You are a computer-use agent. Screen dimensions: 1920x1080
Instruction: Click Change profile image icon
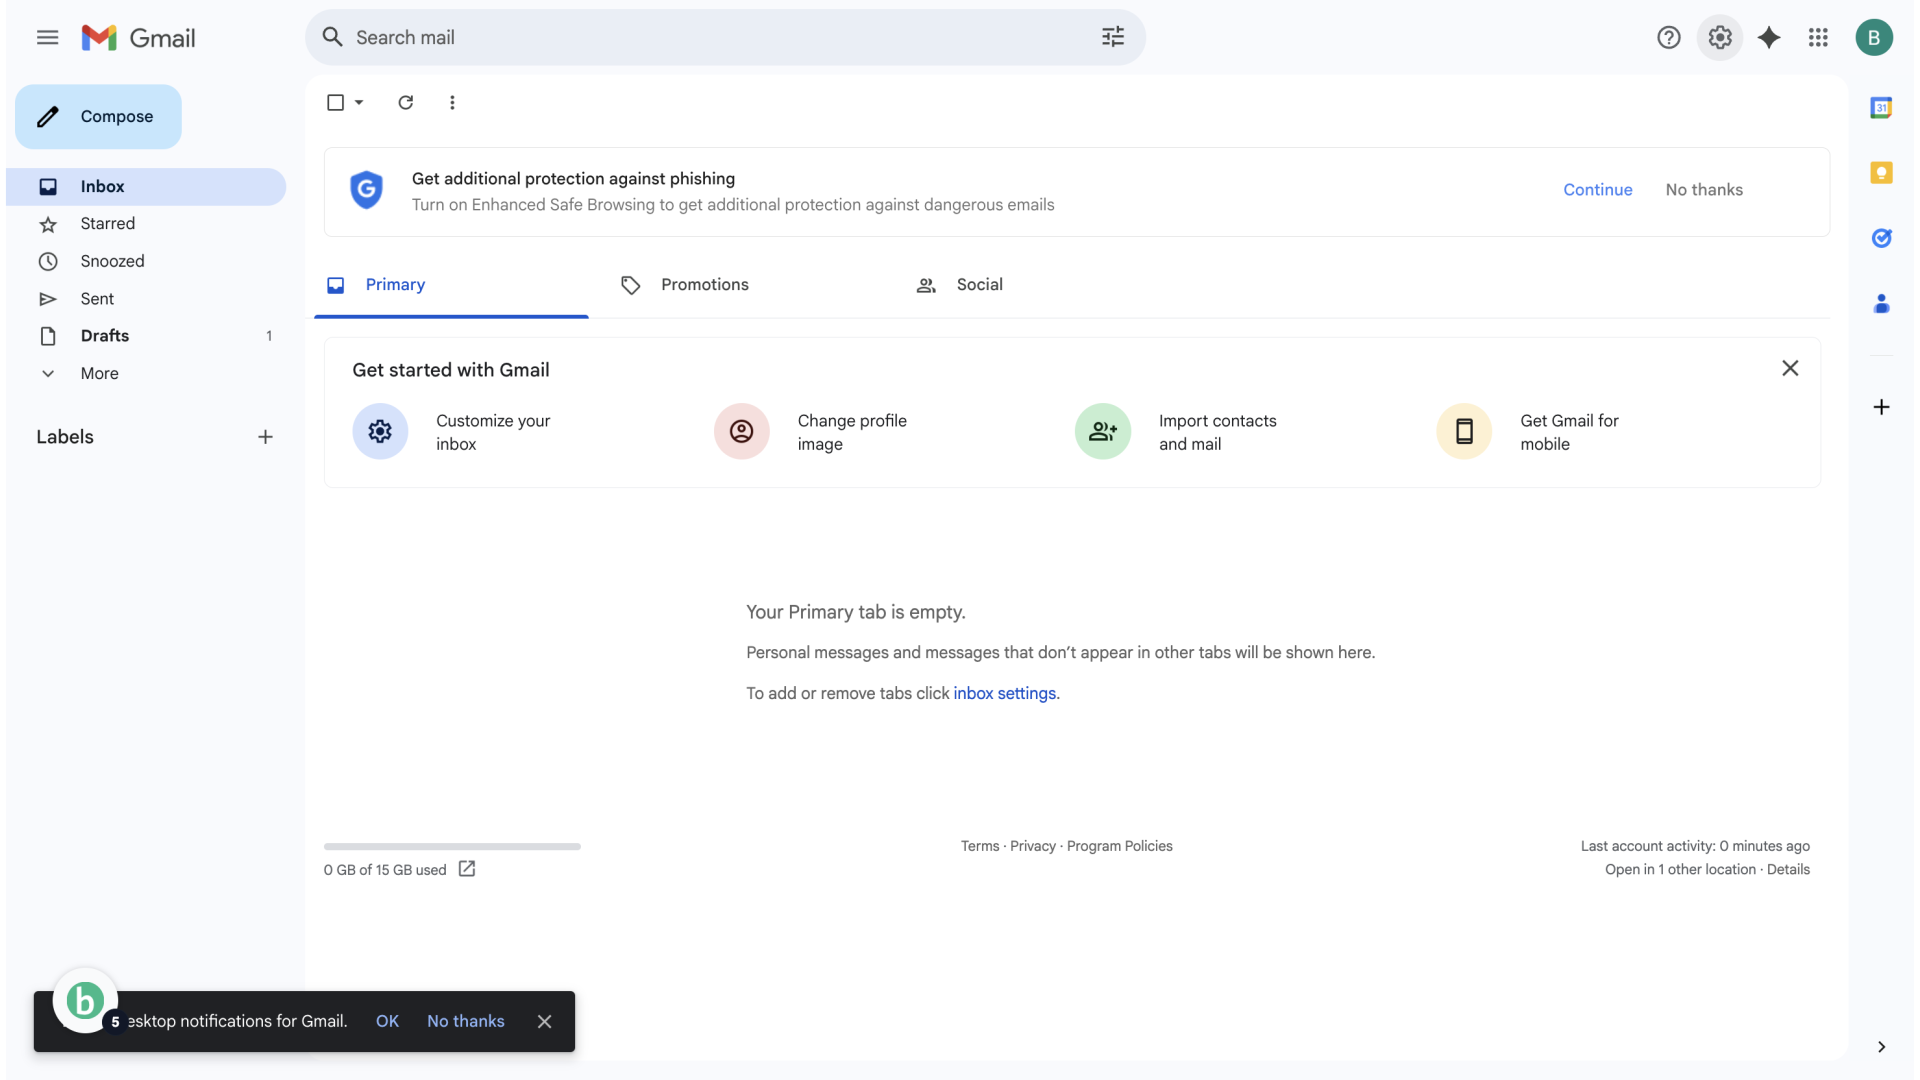point(741,431)
